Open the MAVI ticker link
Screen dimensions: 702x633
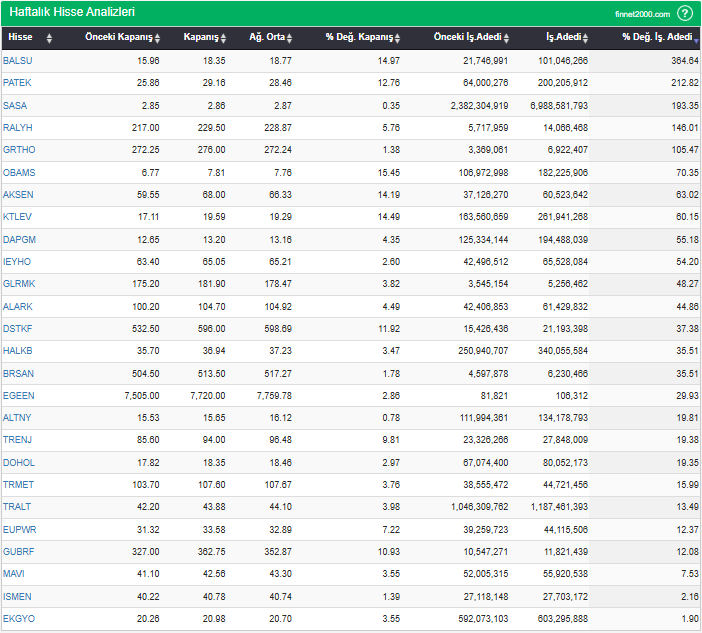[x=14, y=574]
